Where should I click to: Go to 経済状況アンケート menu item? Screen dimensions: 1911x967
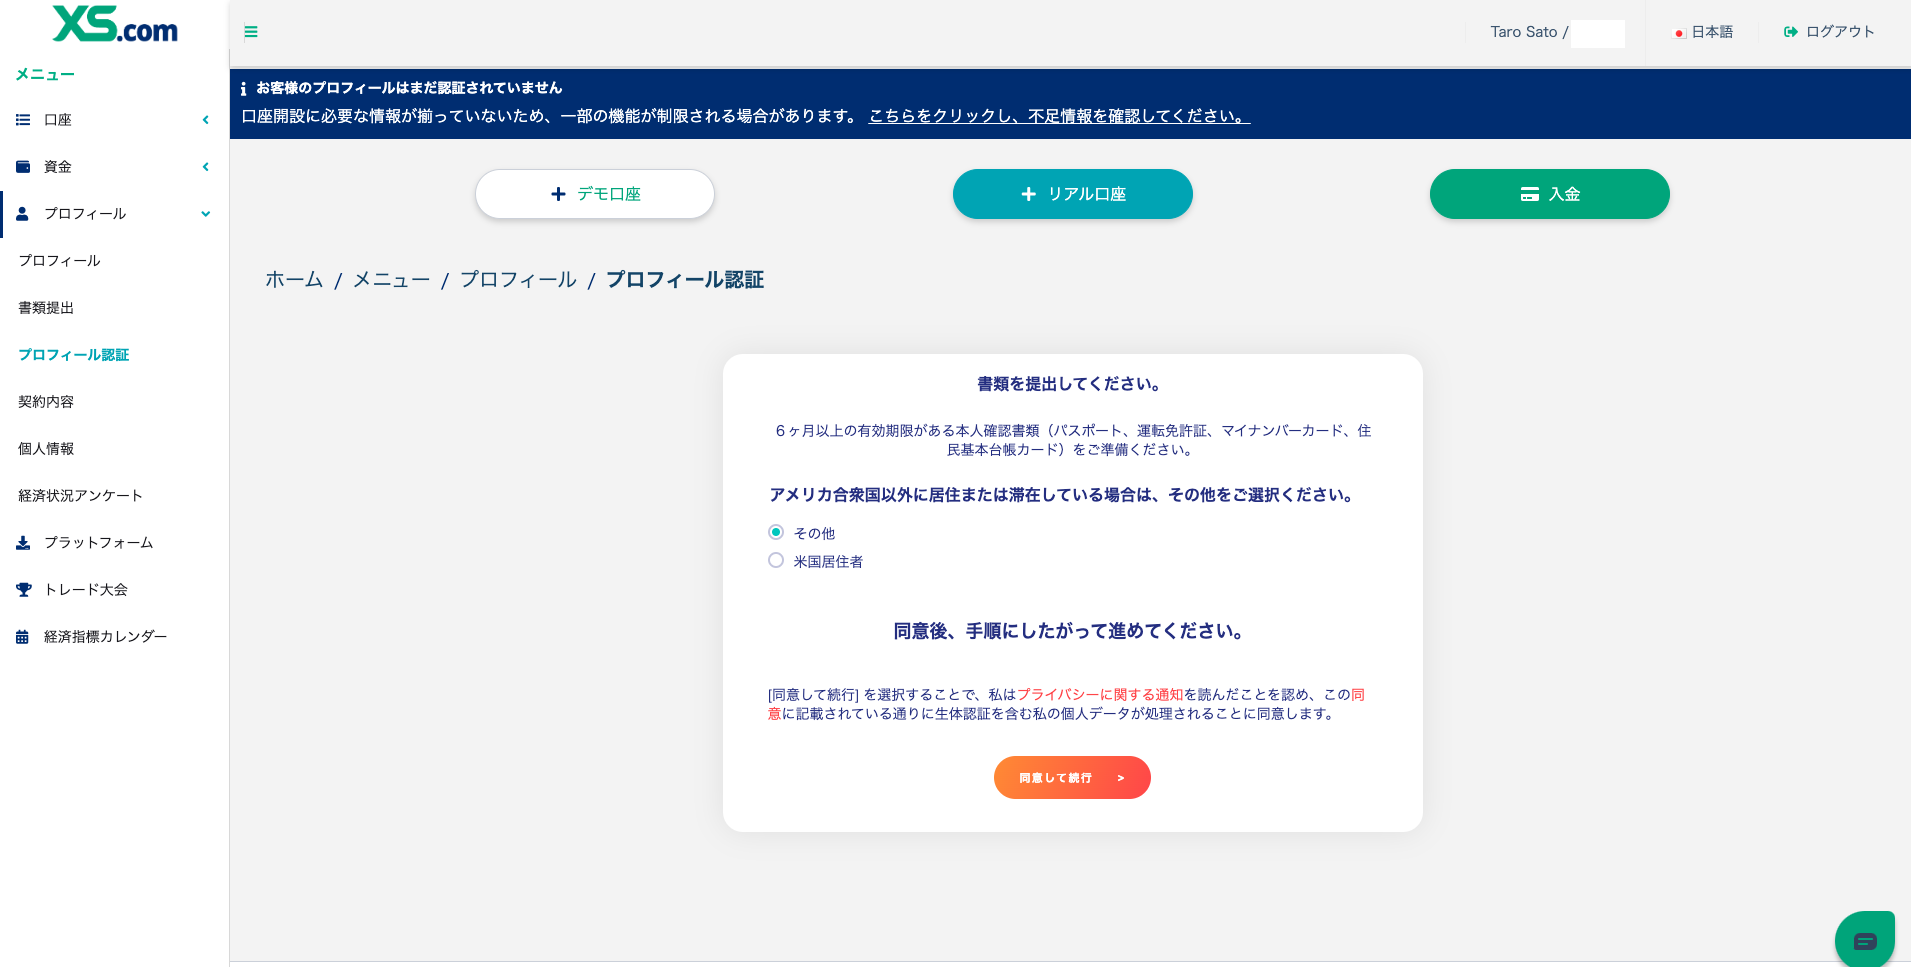[x=80, y=496]
